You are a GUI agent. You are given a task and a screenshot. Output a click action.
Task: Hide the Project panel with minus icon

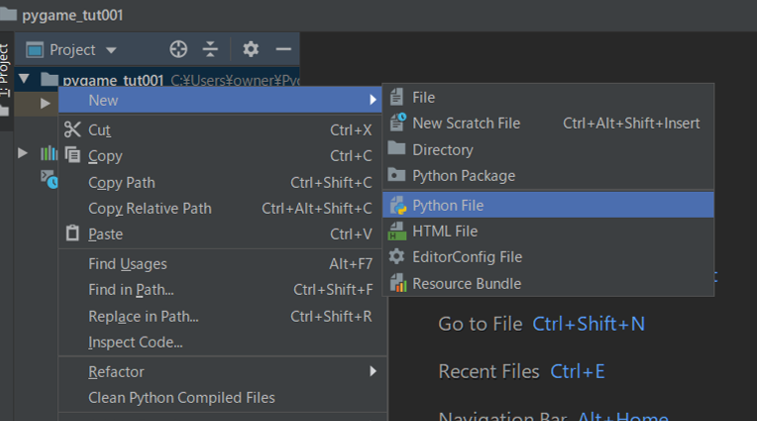(x=283, y=49)
